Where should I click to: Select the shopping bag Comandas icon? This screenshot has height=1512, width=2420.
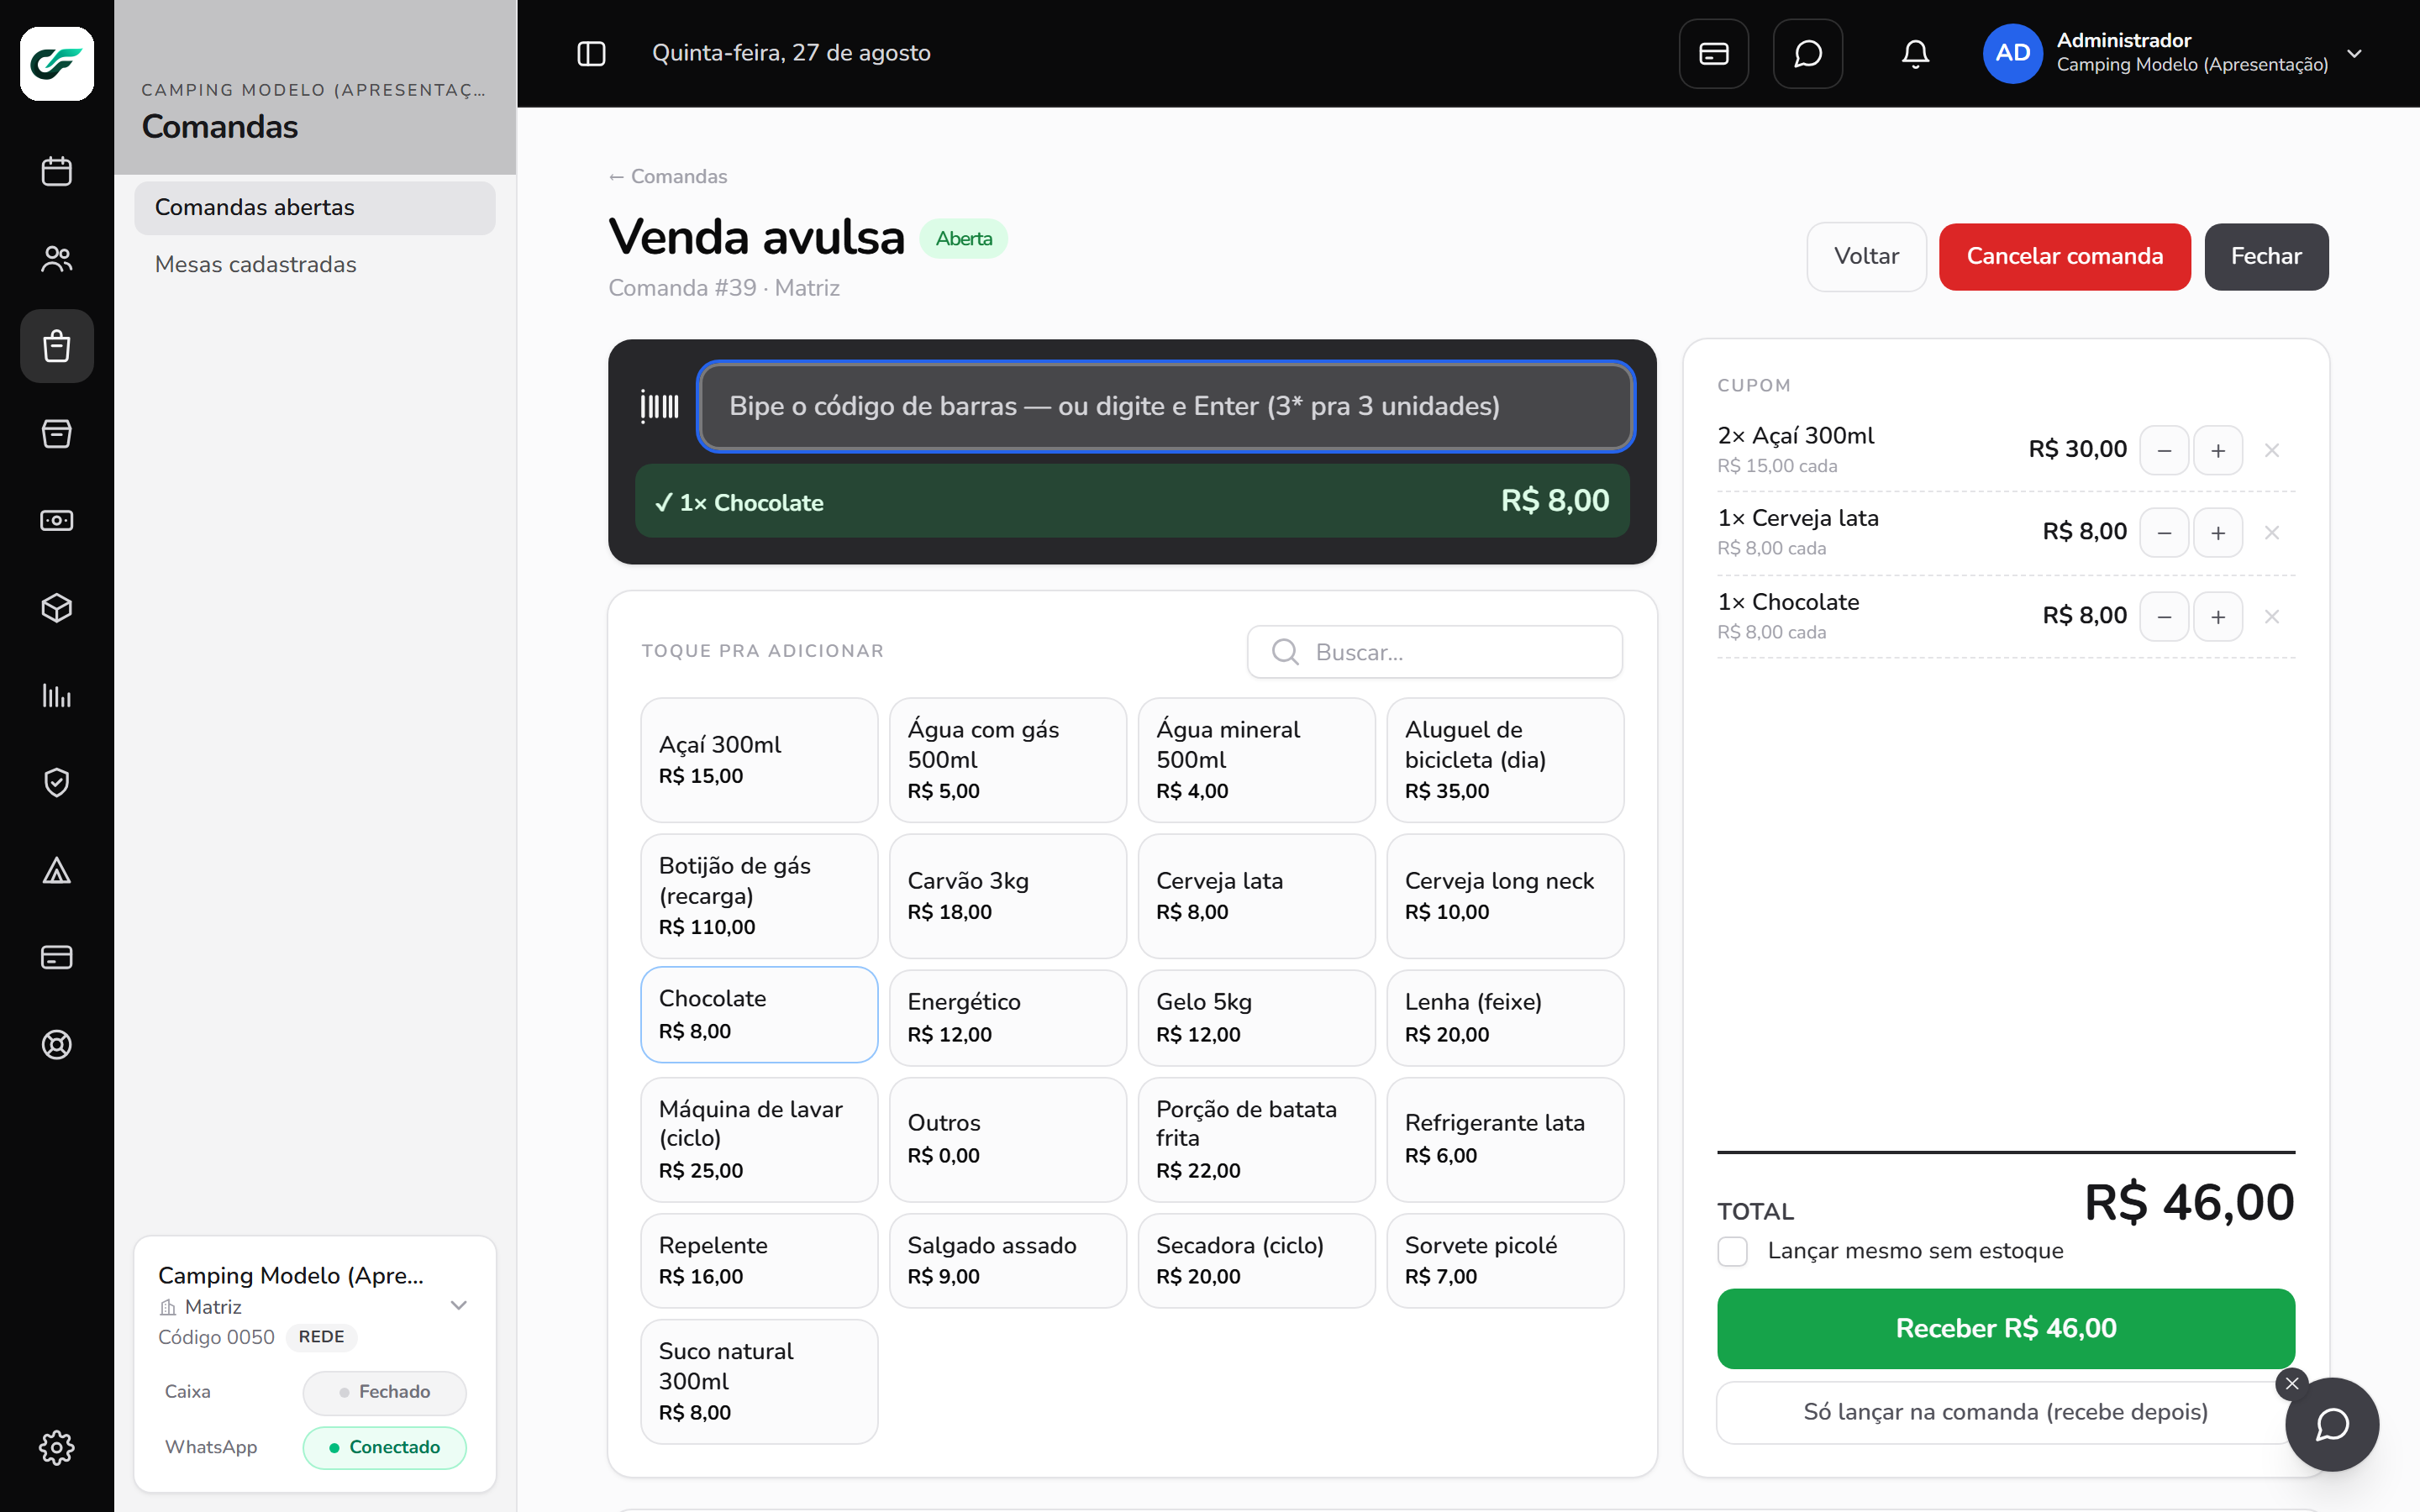click(57, 346)
